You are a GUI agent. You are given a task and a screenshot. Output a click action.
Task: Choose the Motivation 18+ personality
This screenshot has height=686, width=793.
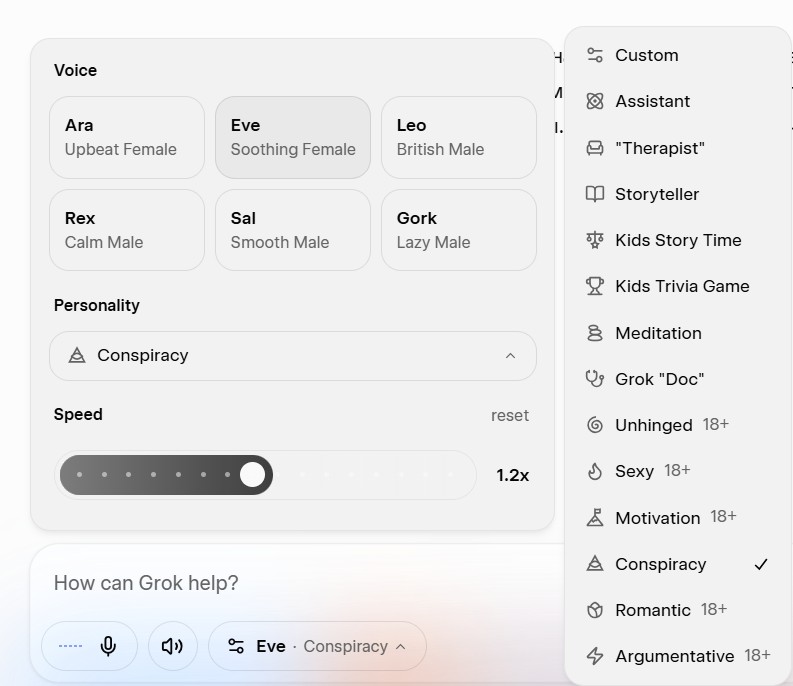678,518
